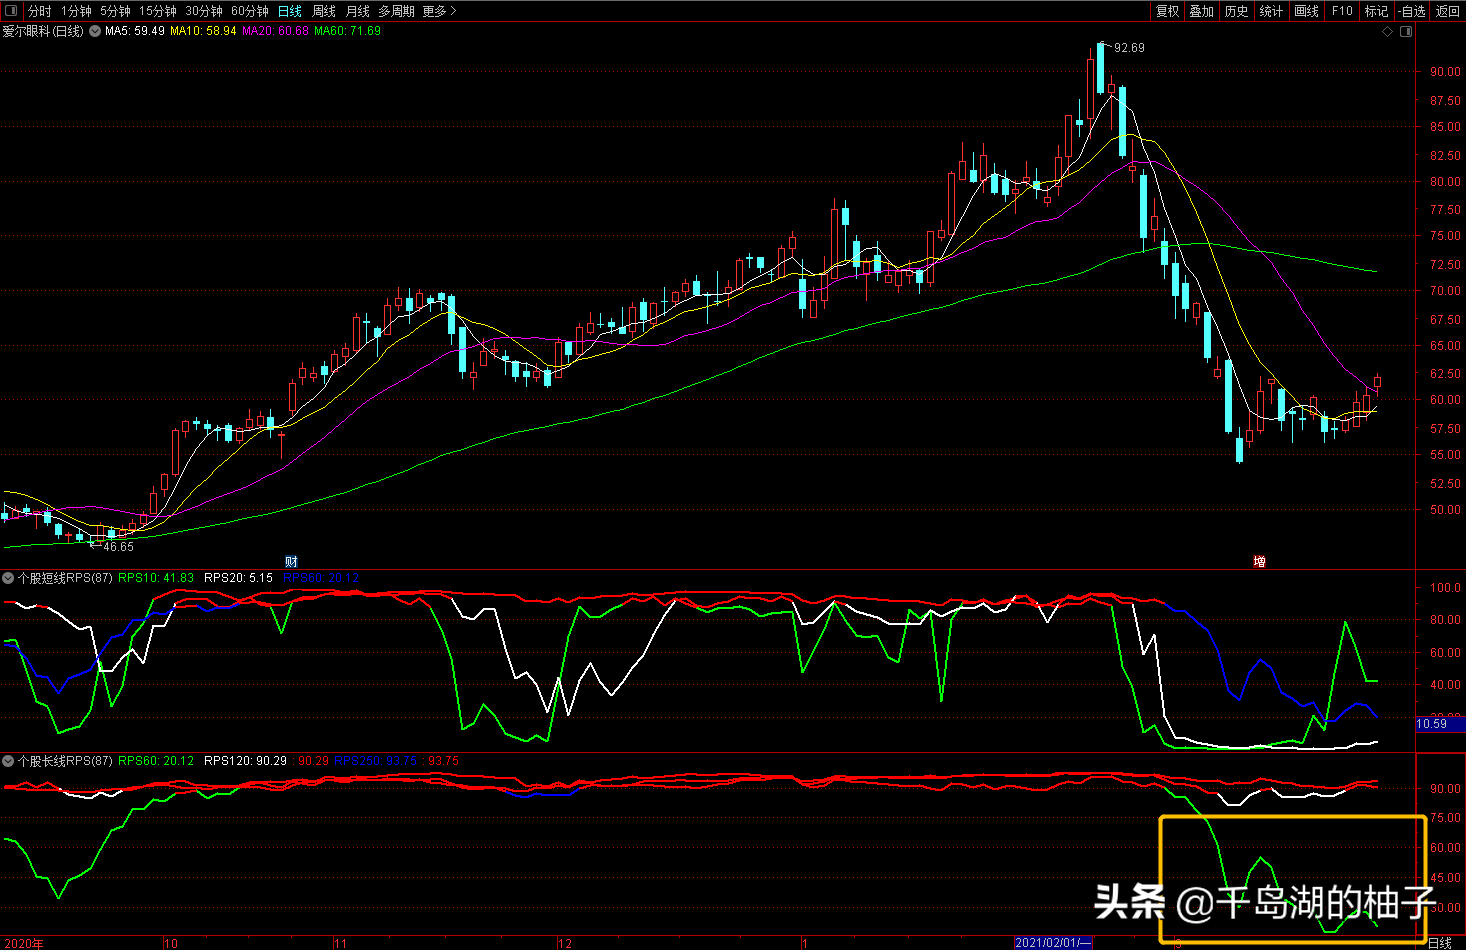
Task: Click the MA60: 71.69 label
Action: coord(347,31)
